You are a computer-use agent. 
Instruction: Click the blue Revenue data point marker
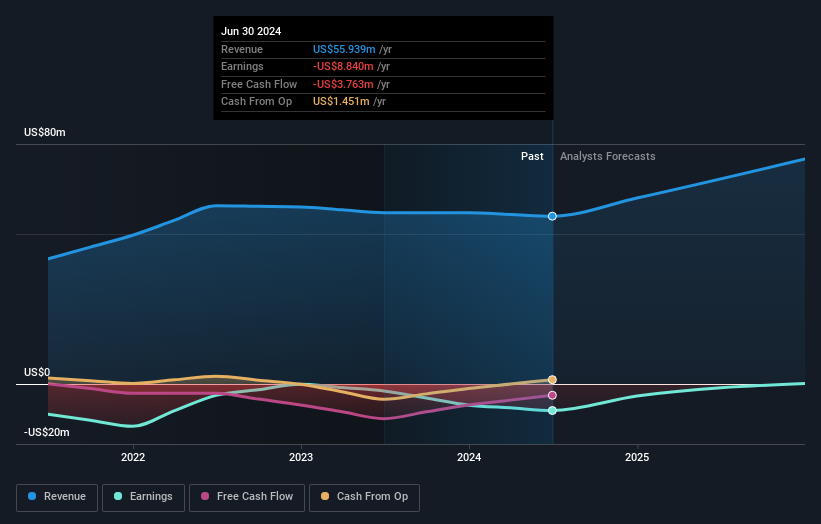point(552,216)
